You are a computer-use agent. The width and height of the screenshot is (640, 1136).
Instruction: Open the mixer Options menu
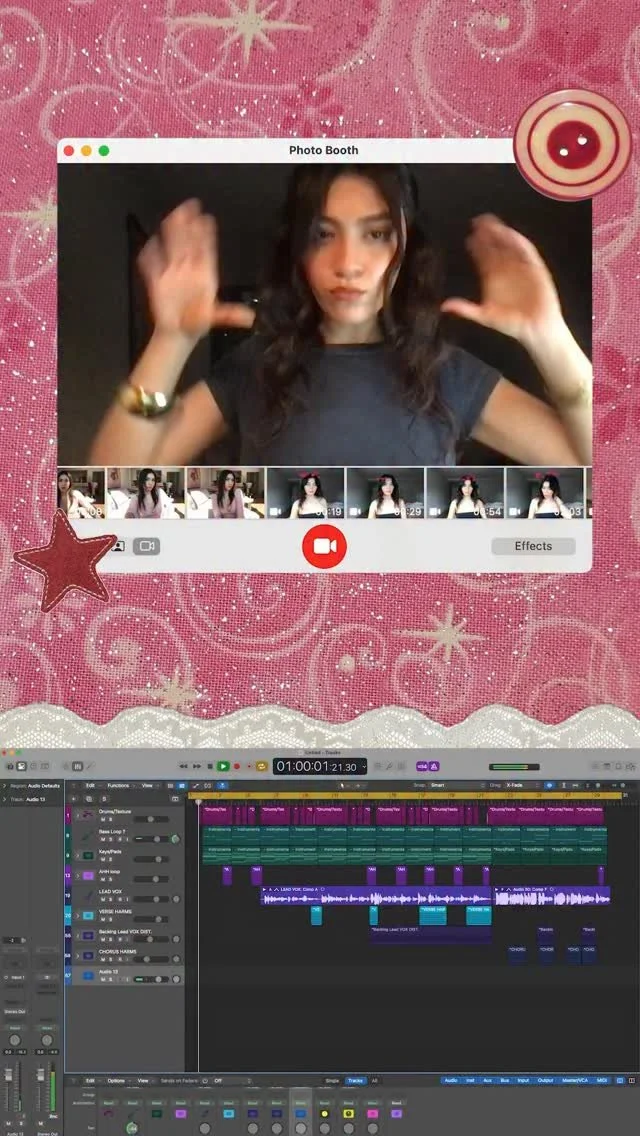[x=116, y=1080]
